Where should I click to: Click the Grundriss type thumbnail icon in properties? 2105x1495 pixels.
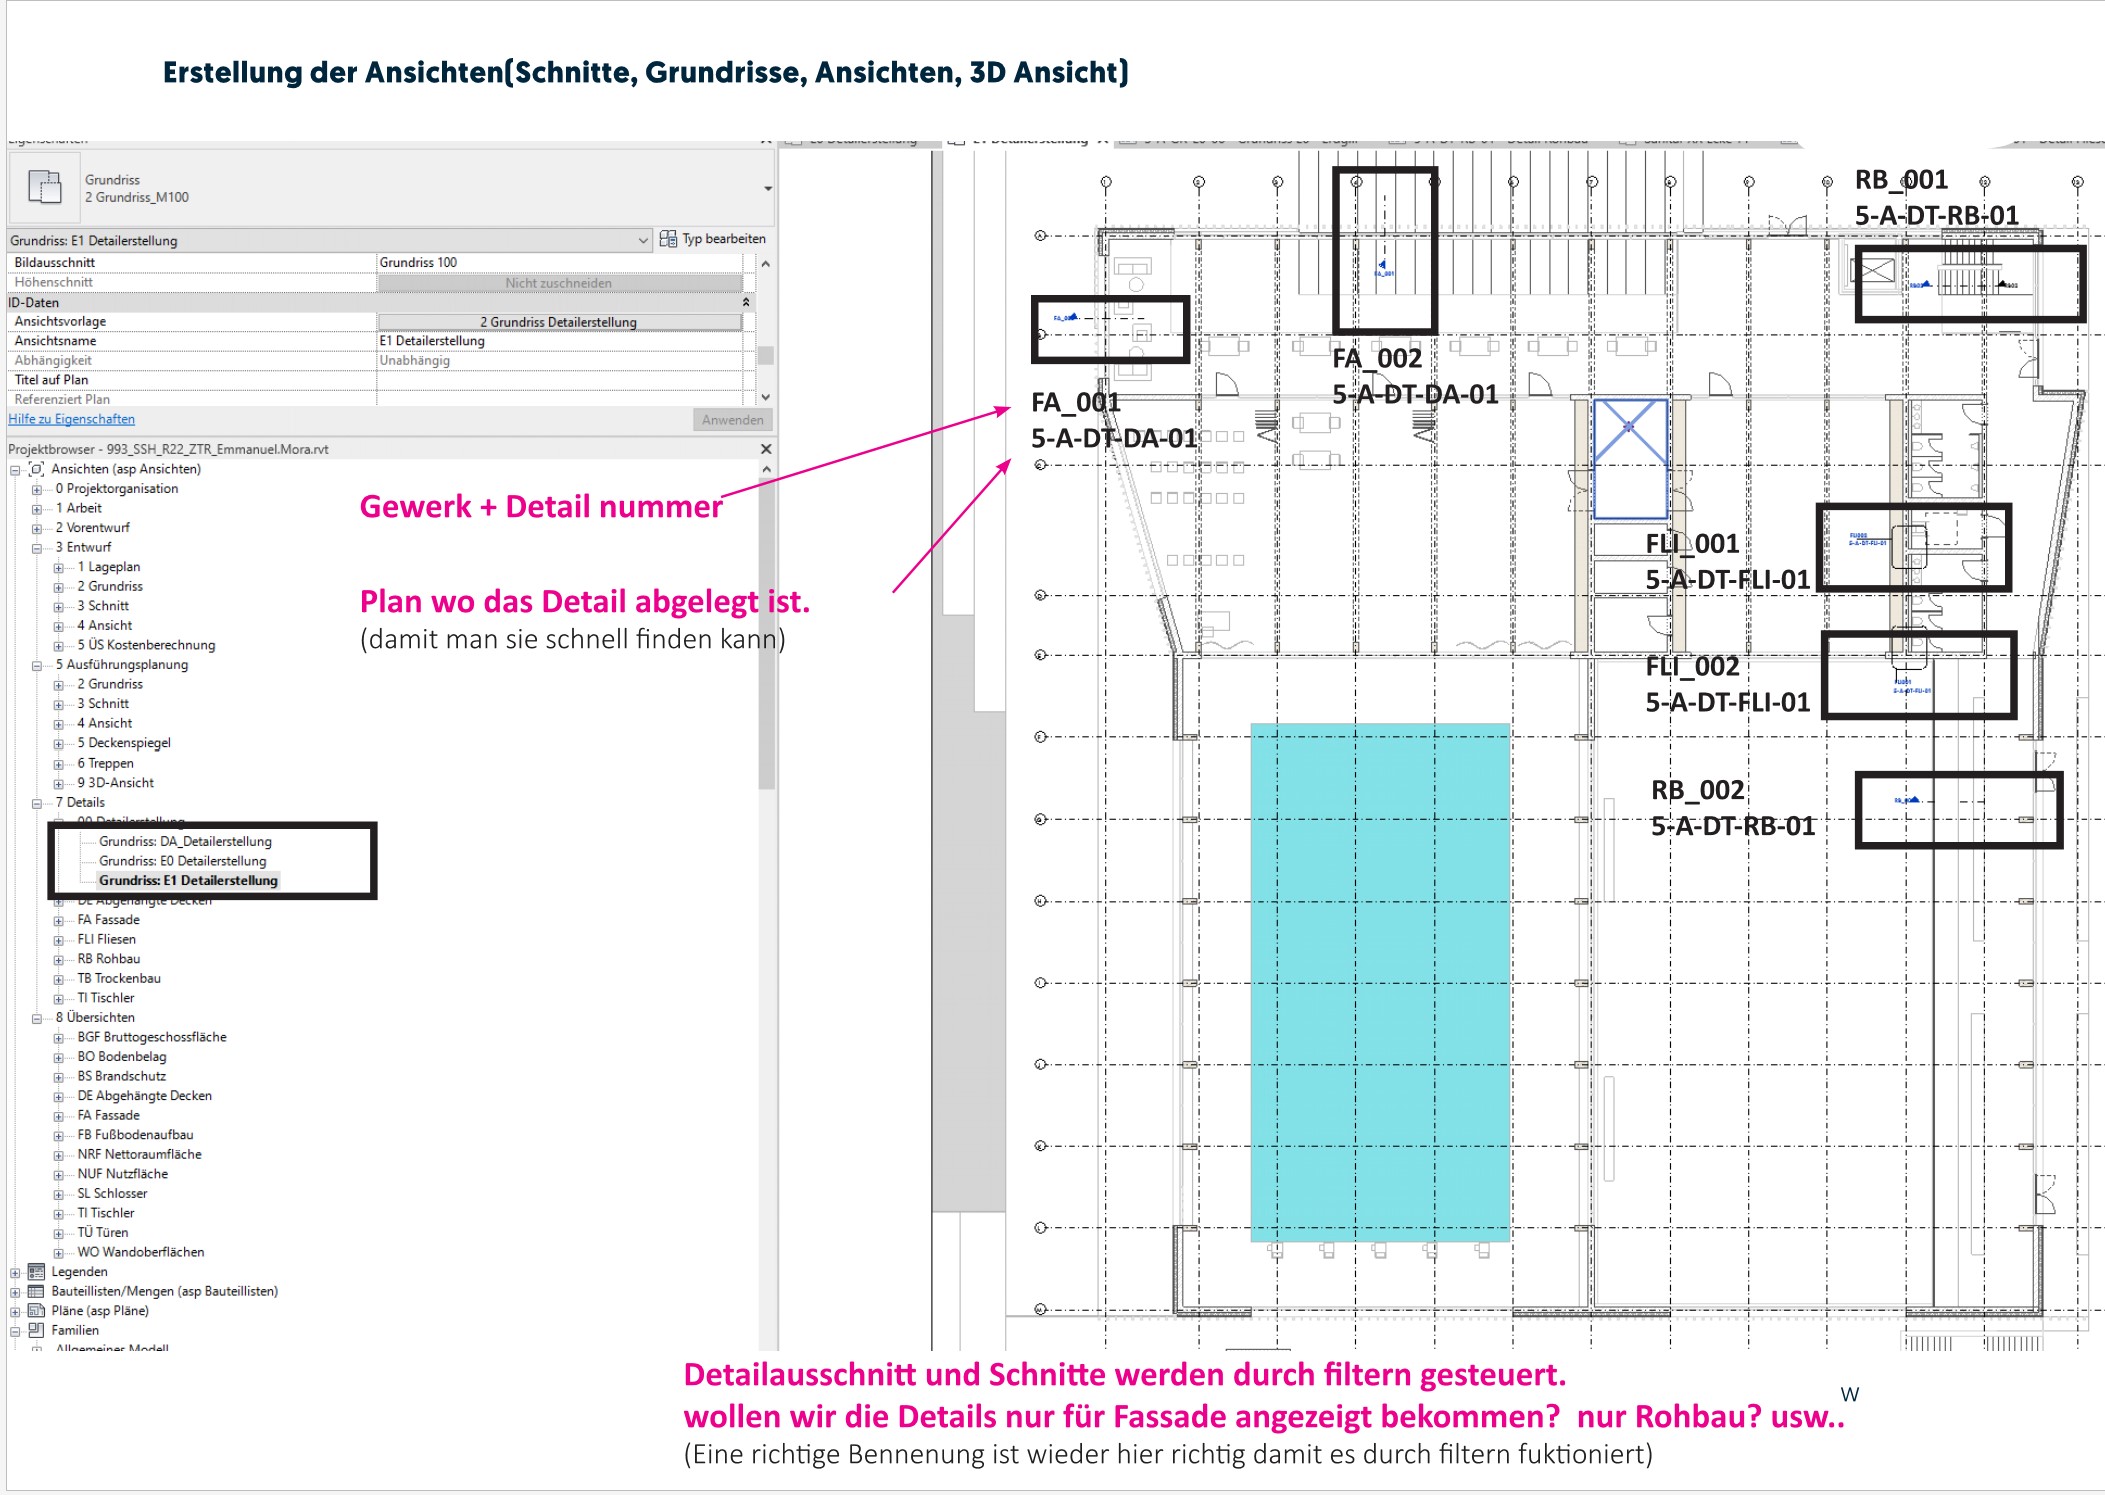coord(44,188)
